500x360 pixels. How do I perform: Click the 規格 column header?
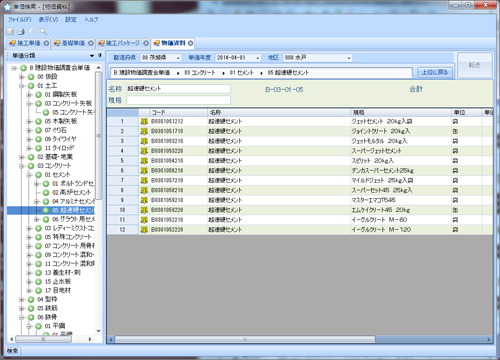click(401, 112)
